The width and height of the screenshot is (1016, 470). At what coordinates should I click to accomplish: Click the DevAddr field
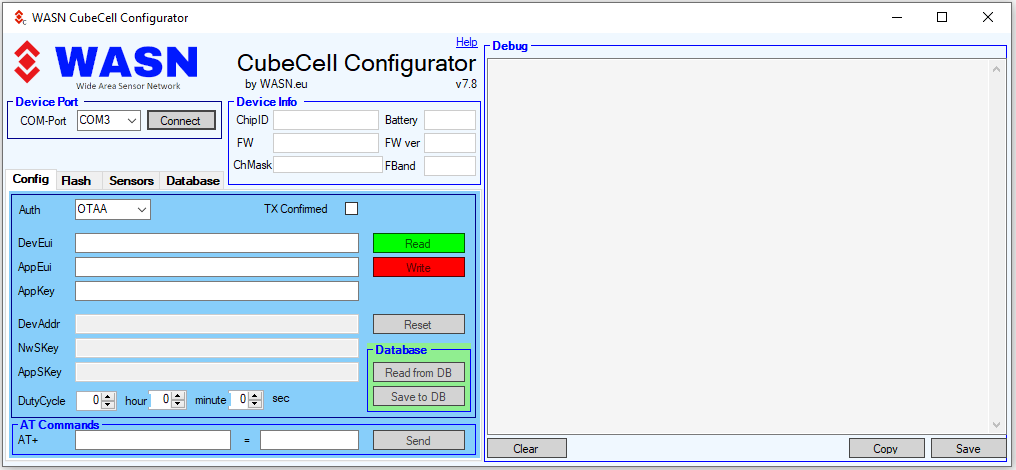pos(216,324)
